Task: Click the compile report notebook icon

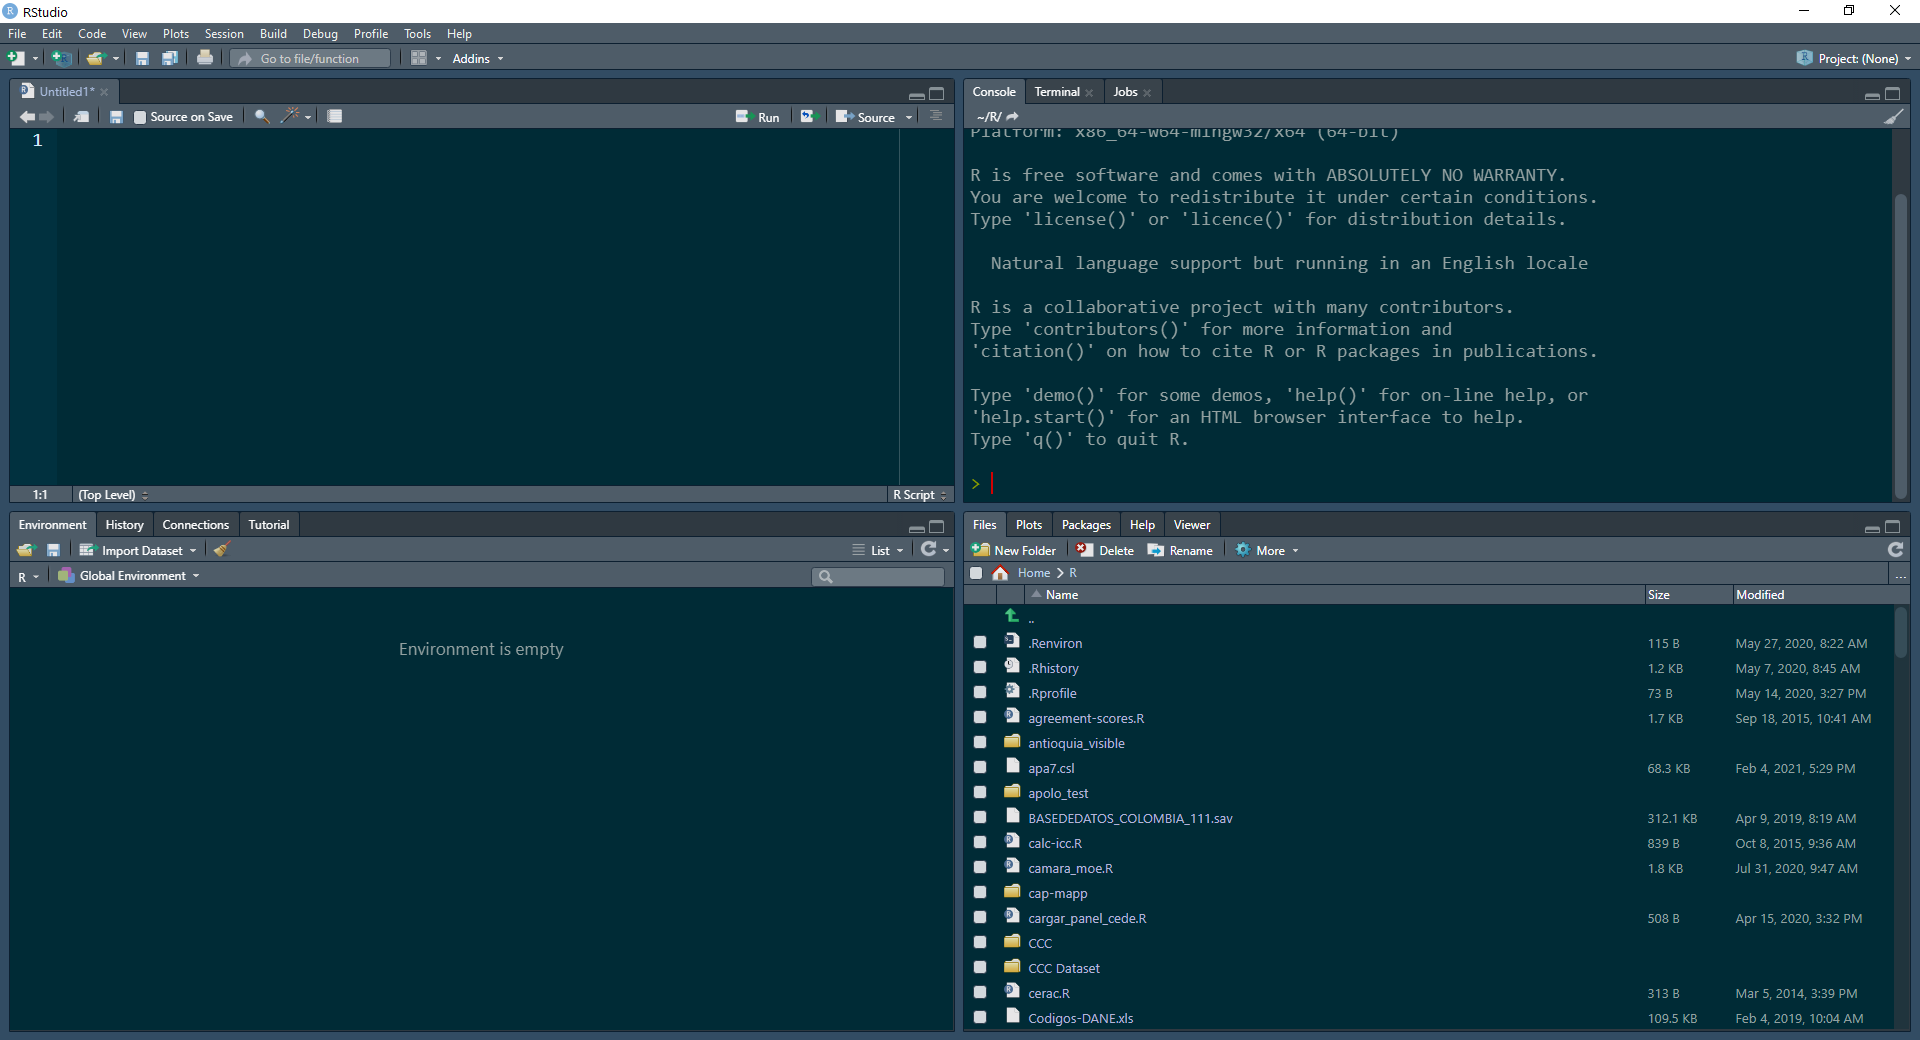Action: [335, 117]
